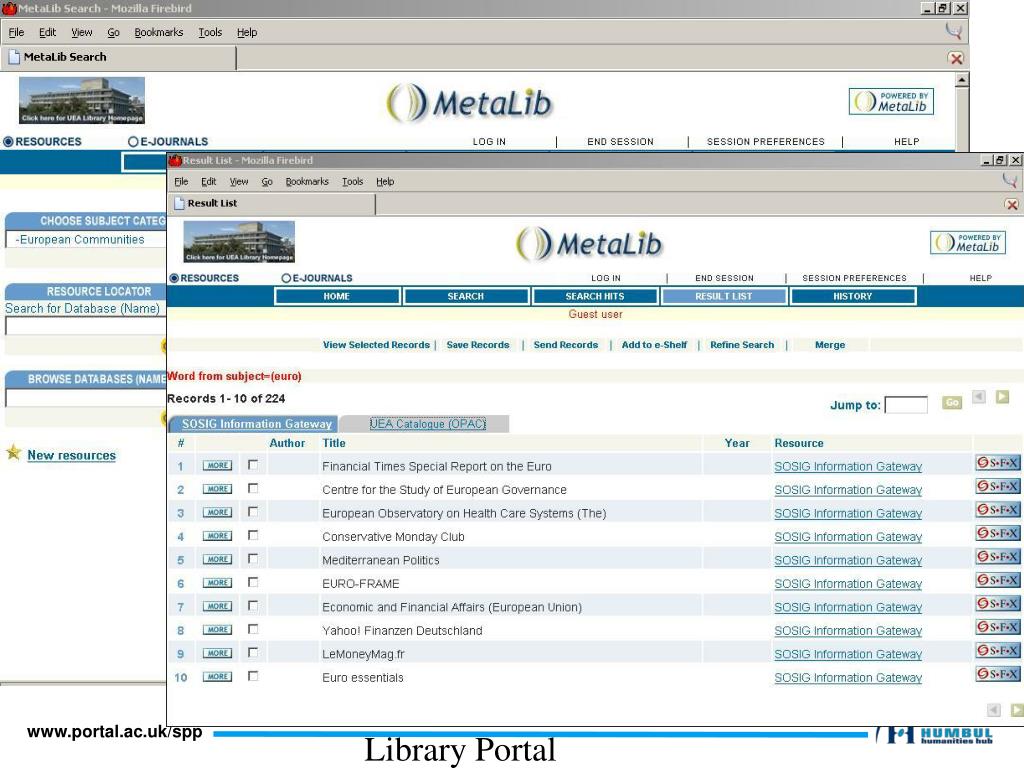
Task: Click View Selected Records link
Action: pos(376,345)
